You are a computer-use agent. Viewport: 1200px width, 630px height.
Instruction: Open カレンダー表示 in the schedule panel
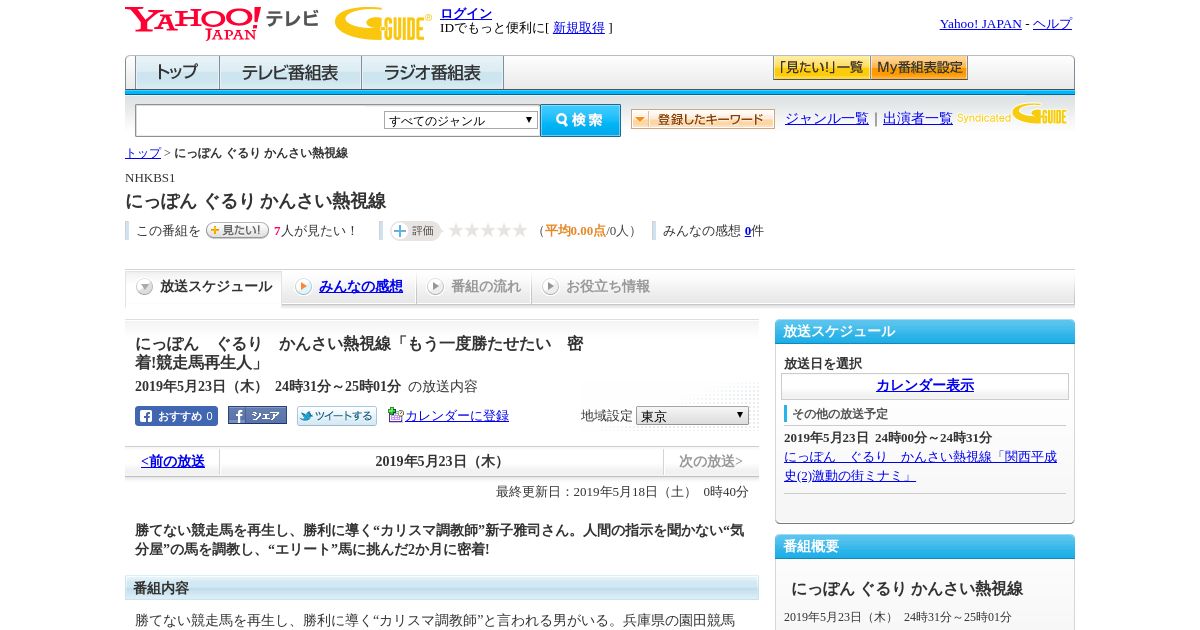(925, 386)
